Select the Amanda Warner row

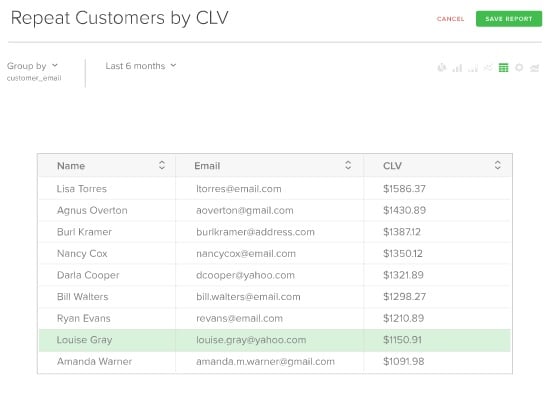(x=275, y=362)
